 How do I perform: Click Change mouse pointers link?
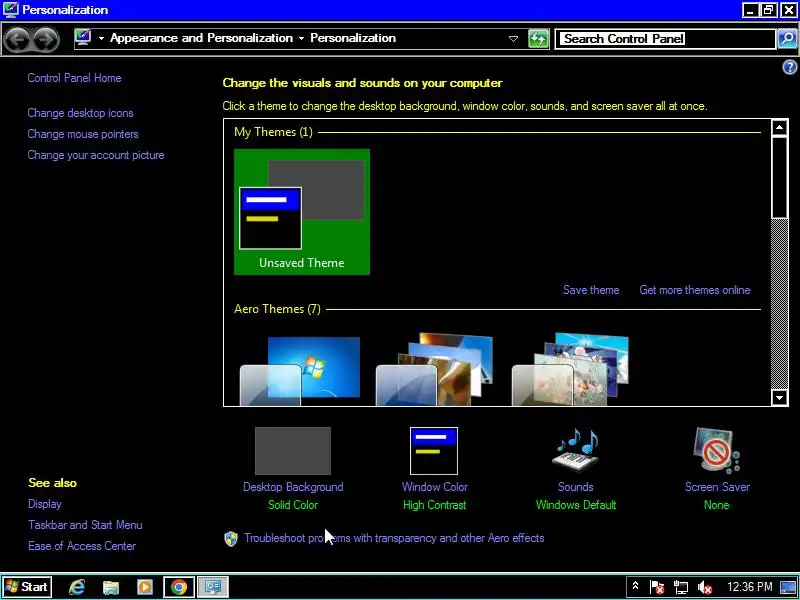(83, 134)
